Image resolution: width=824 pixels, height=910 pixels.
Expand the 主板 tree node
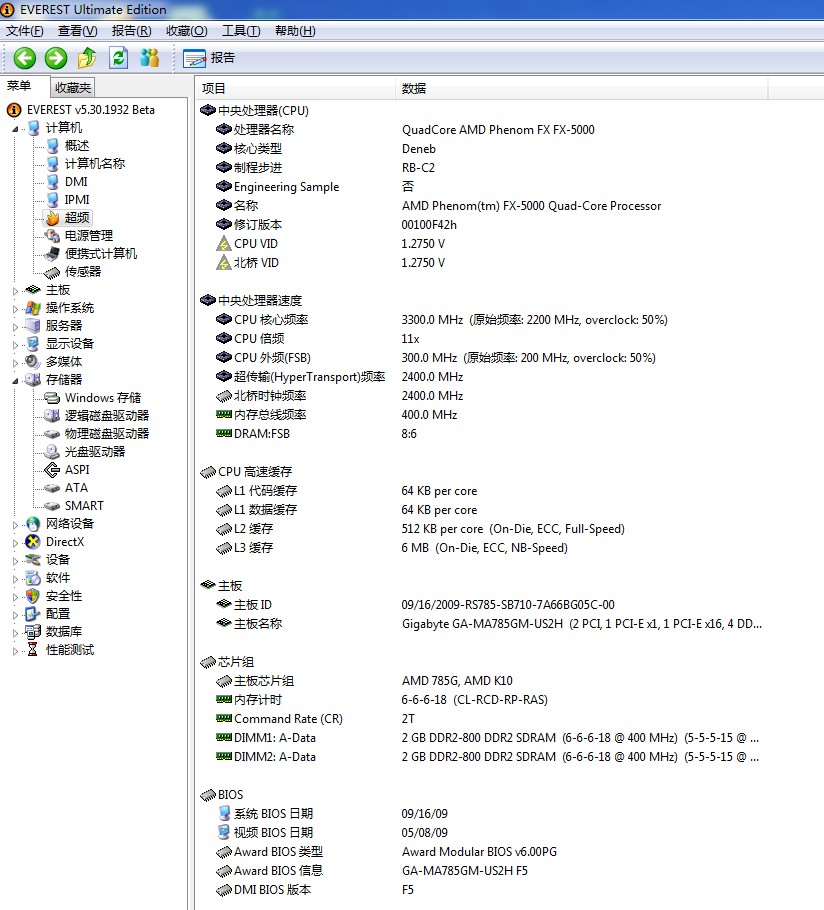[16, 291]
